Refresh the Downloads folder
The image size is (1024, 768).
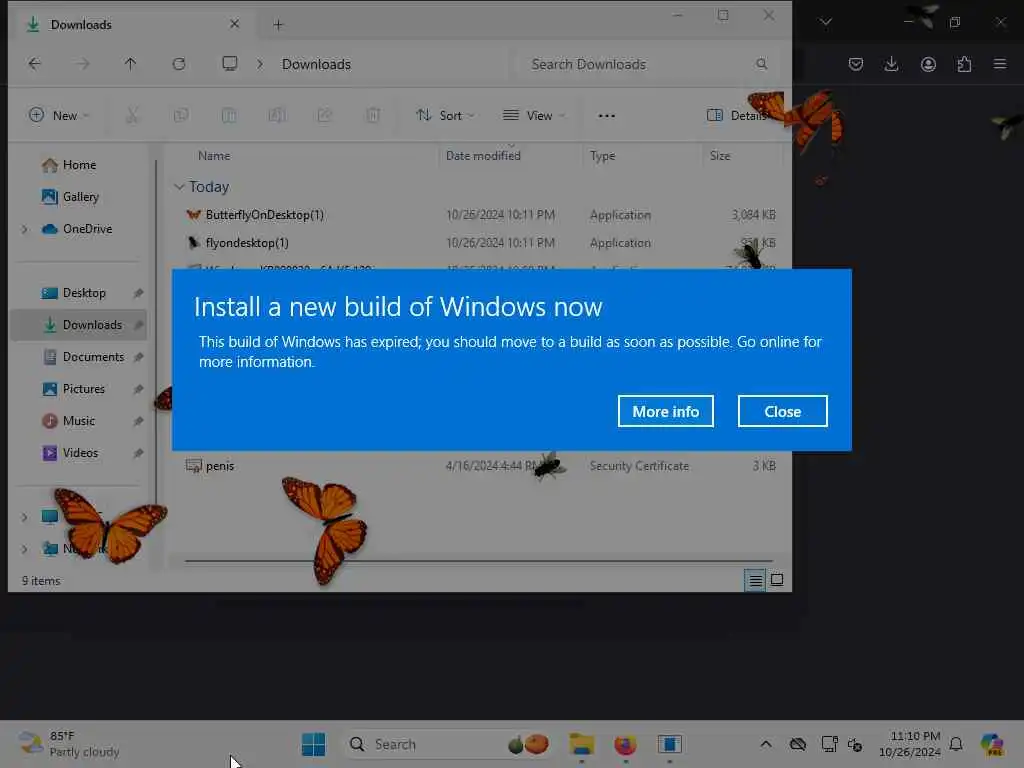point(179,64)
